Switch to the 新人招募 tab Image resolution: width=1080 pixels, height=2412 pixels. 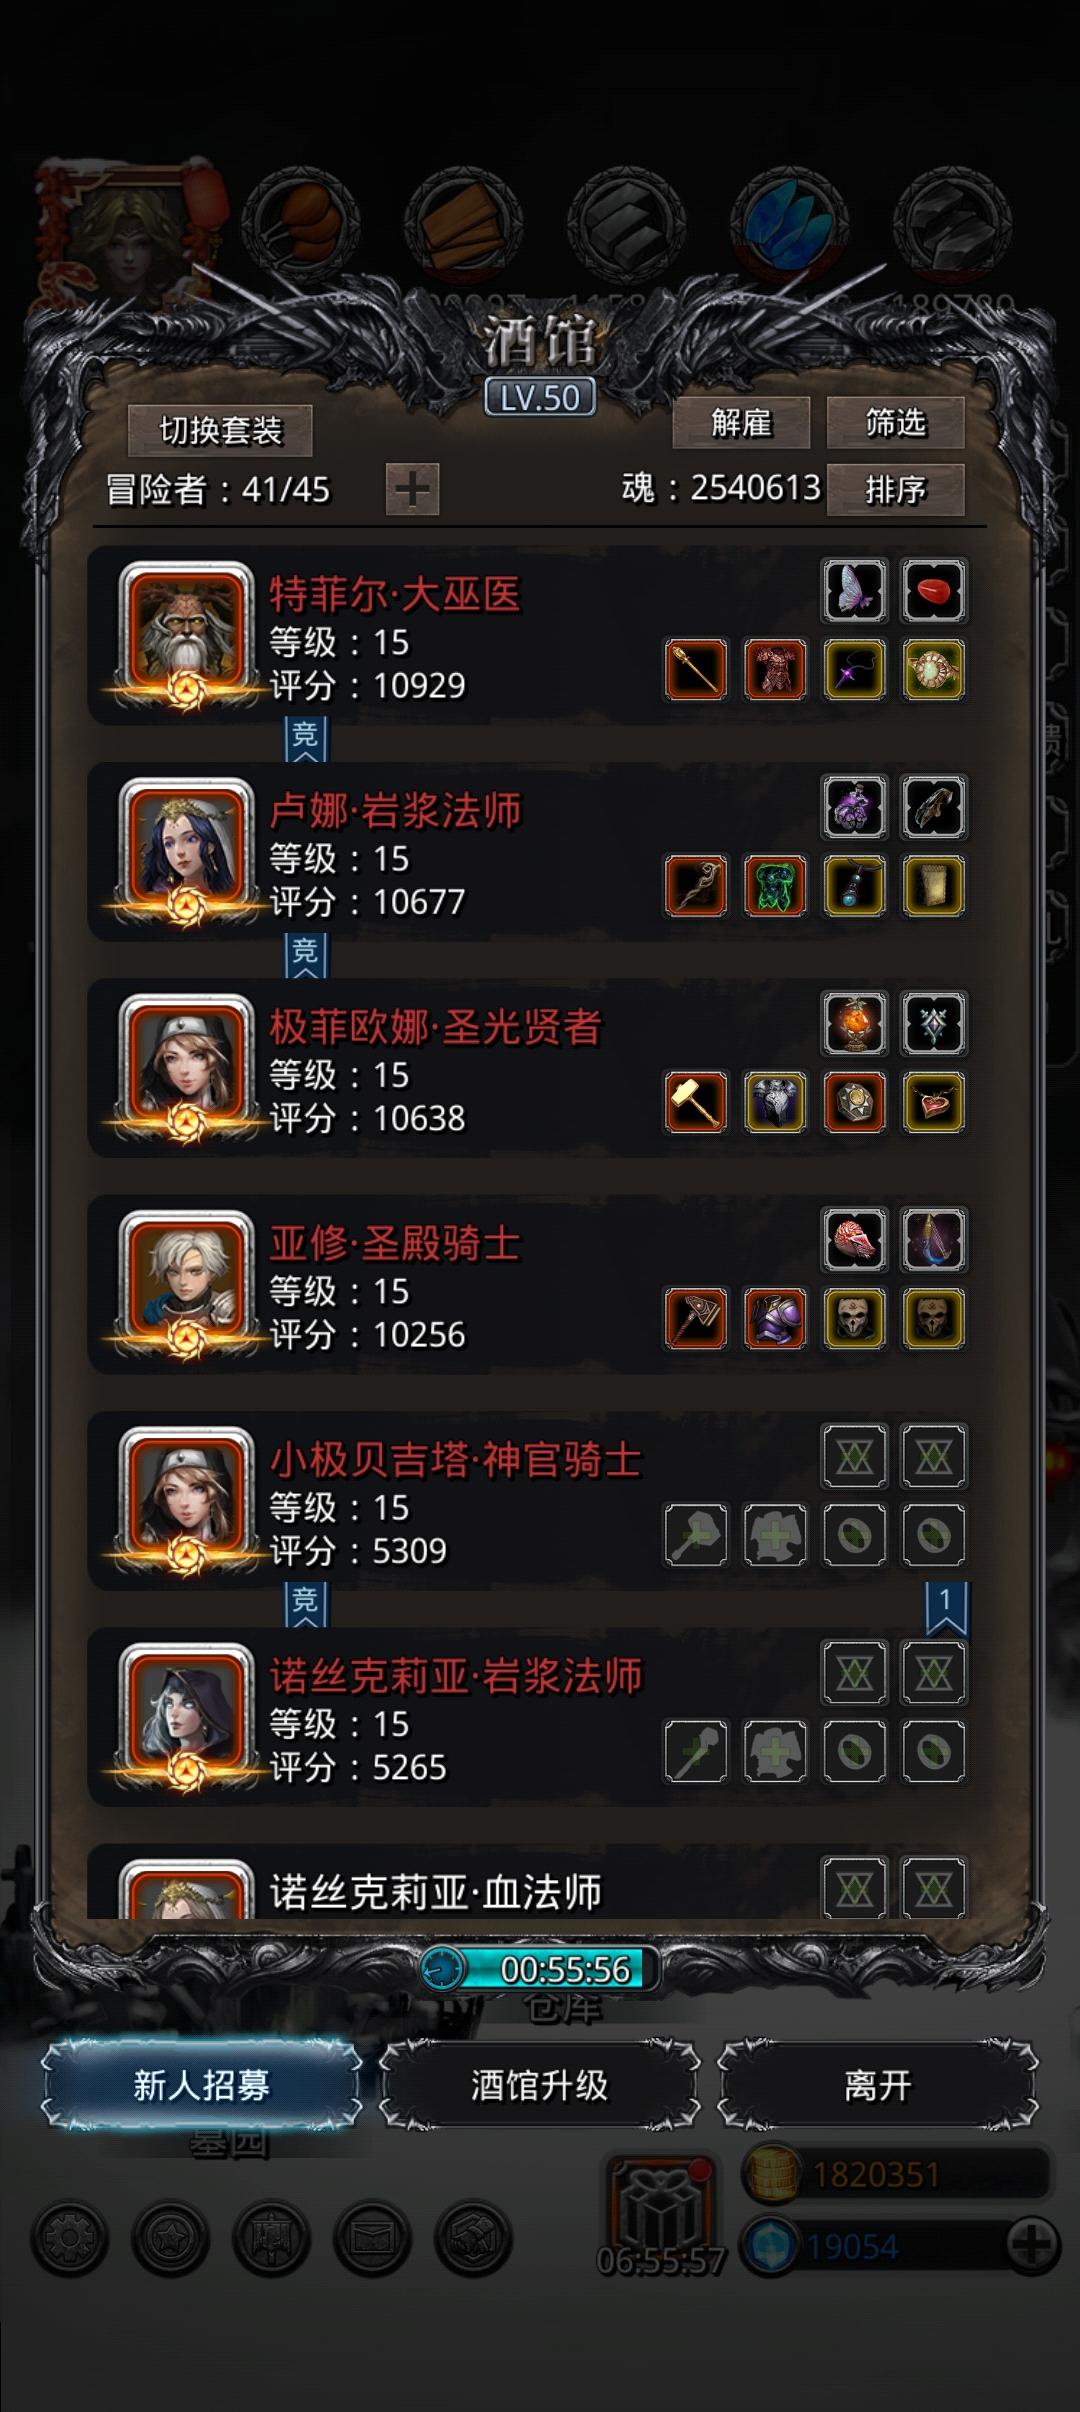(201, 2085)
